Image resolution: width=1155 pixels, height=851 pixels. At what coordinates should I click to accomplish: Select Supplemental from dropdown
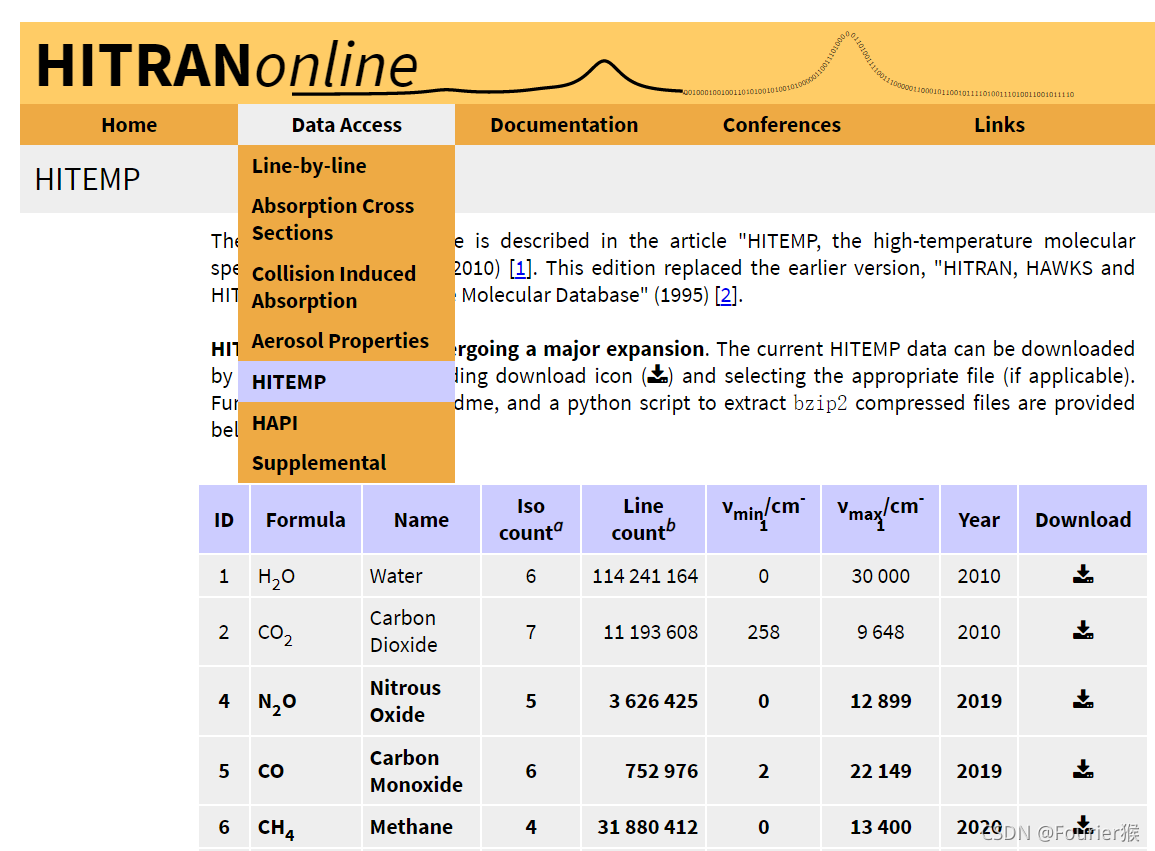coord(346,463)
